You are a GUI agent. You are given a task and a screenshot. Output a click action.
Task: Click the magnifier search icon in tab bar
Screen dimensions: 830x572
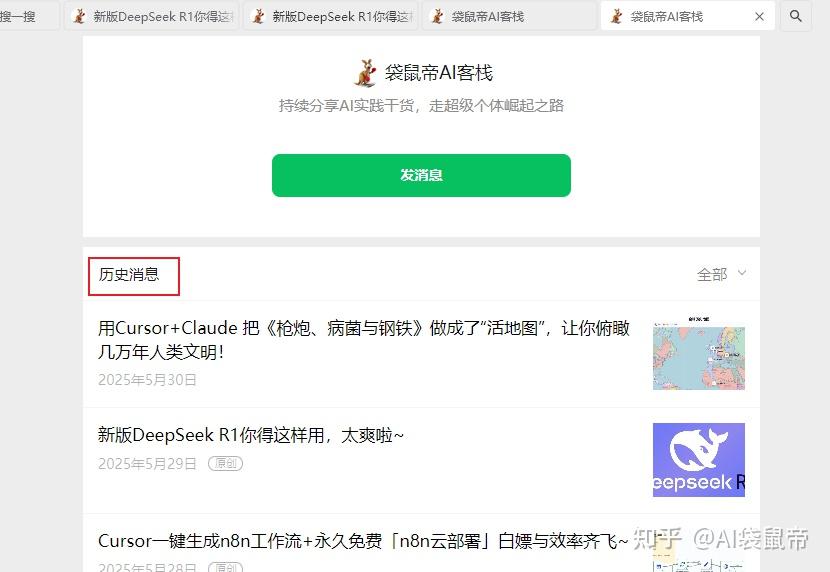pos(796,16)
